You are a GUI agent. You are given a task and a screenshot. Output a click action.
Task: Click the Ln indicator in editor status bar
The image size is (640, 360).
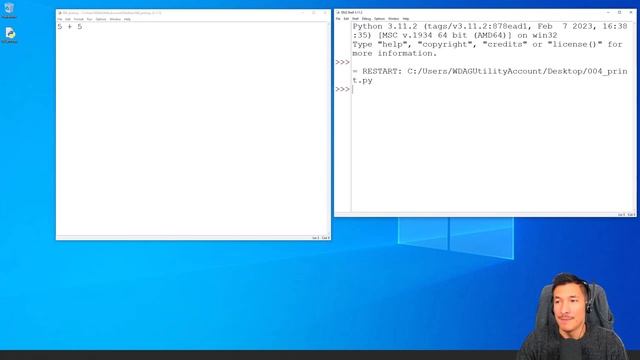(316, 238)
